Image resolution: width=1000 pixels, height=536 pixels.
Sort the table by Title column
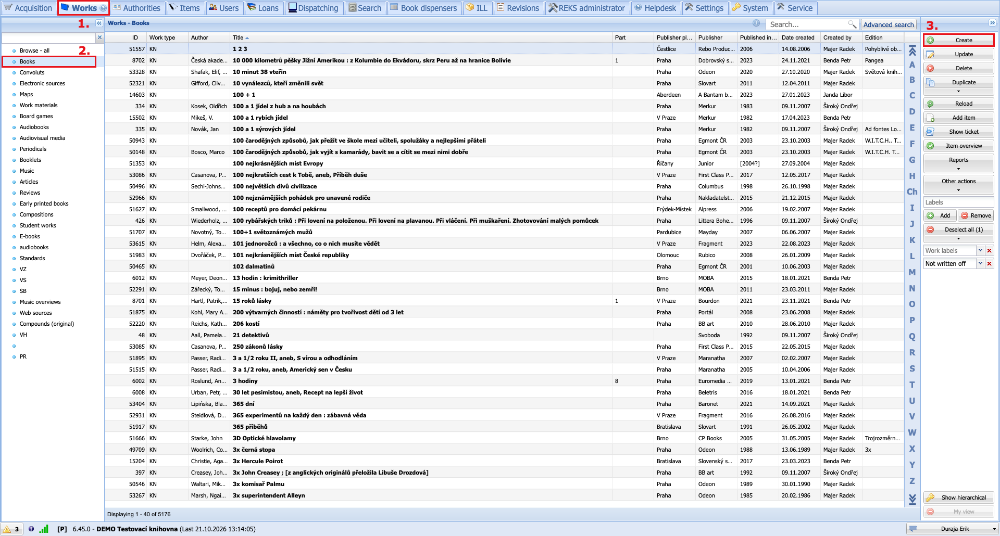point(421,38)
